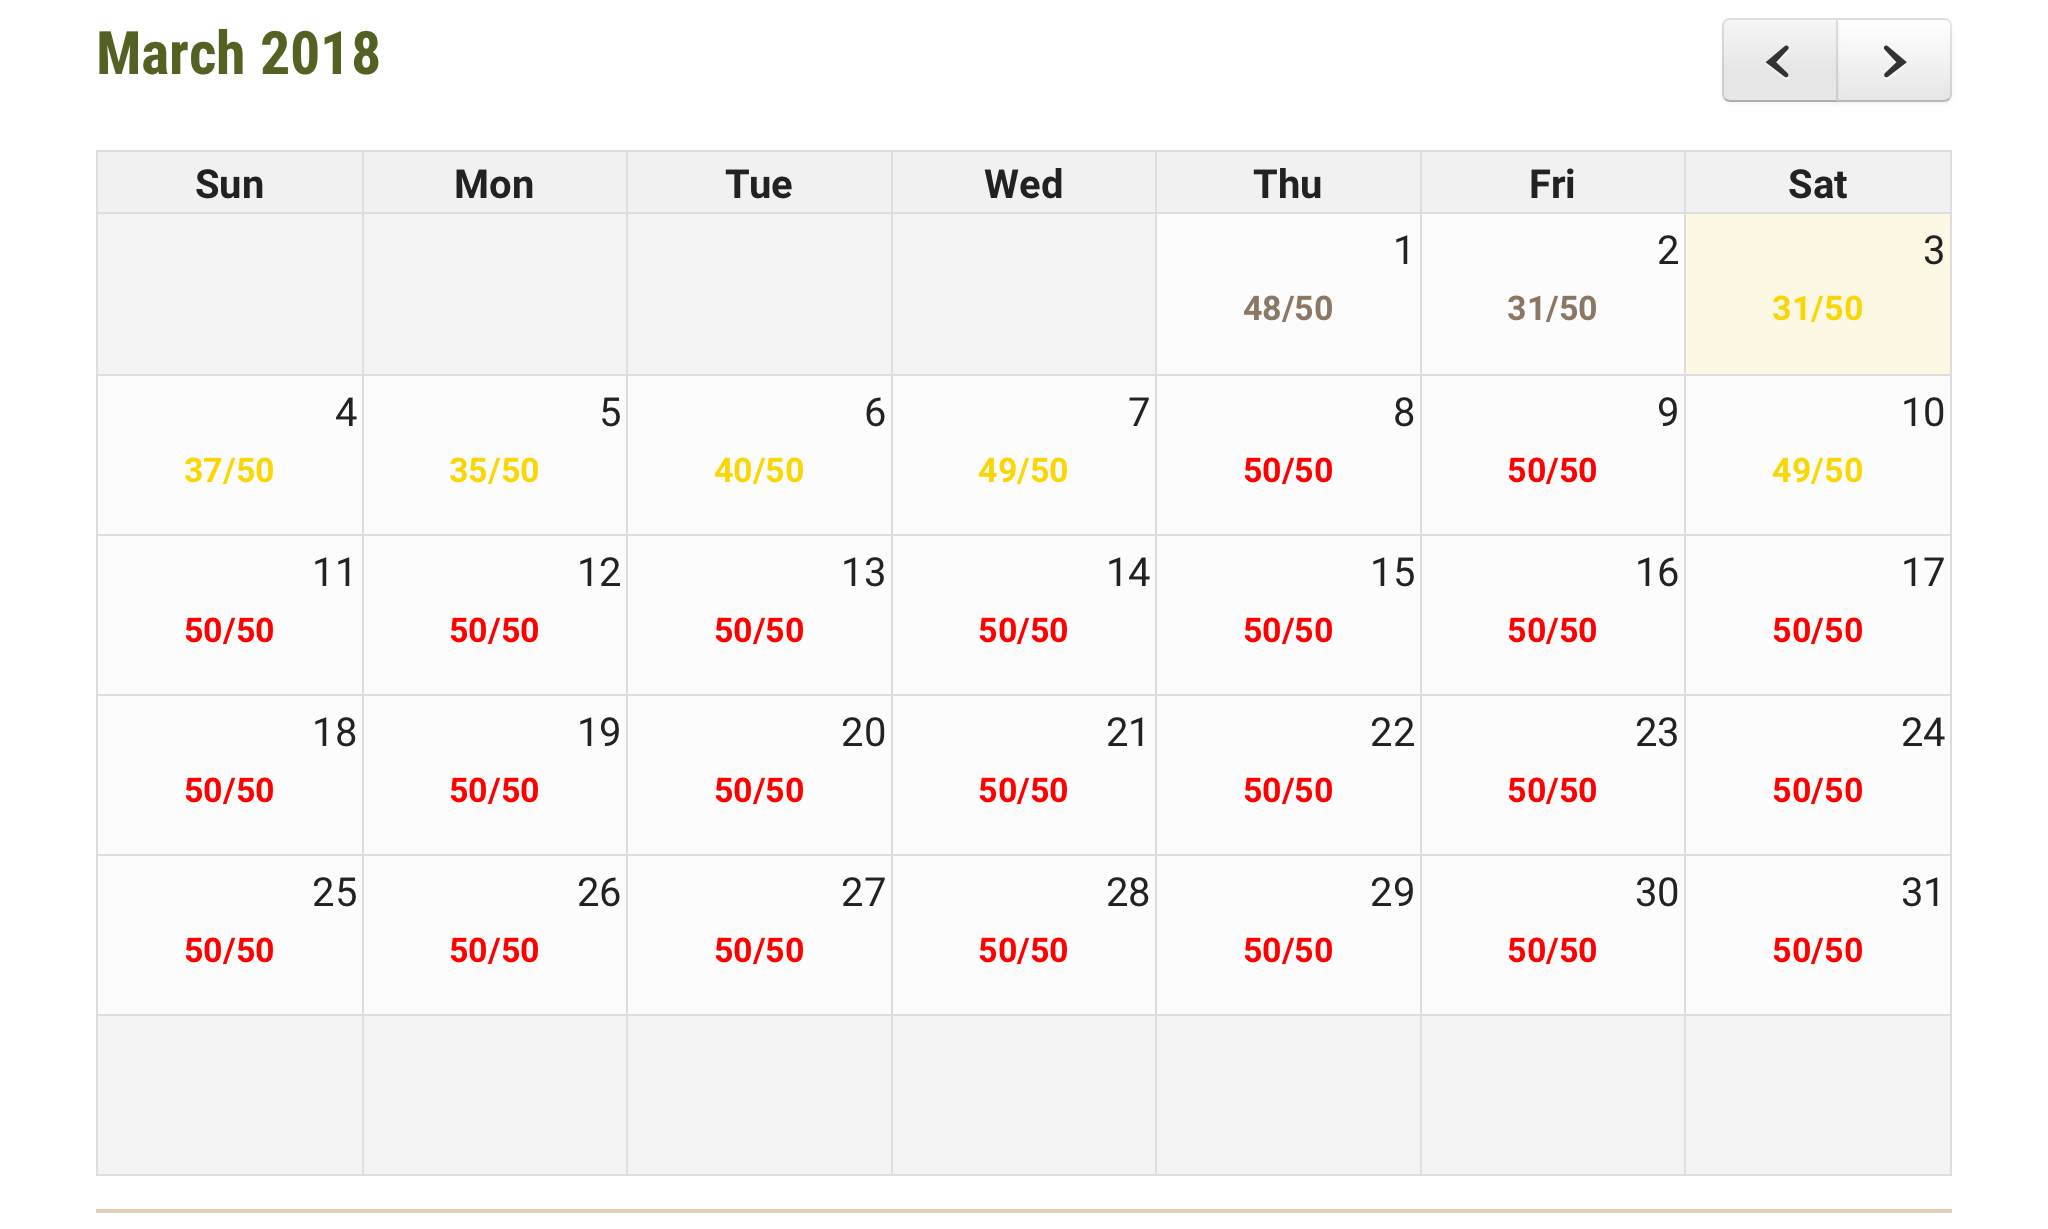Click the Sun column header
2048x1229 pixels.
click(229, 185)
